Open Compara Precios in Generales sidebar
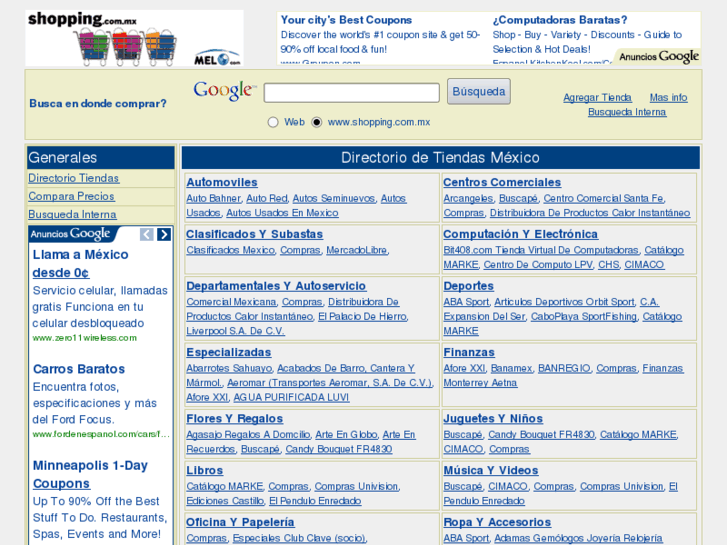The image size is (727, 545). click(x=71, y=196)
